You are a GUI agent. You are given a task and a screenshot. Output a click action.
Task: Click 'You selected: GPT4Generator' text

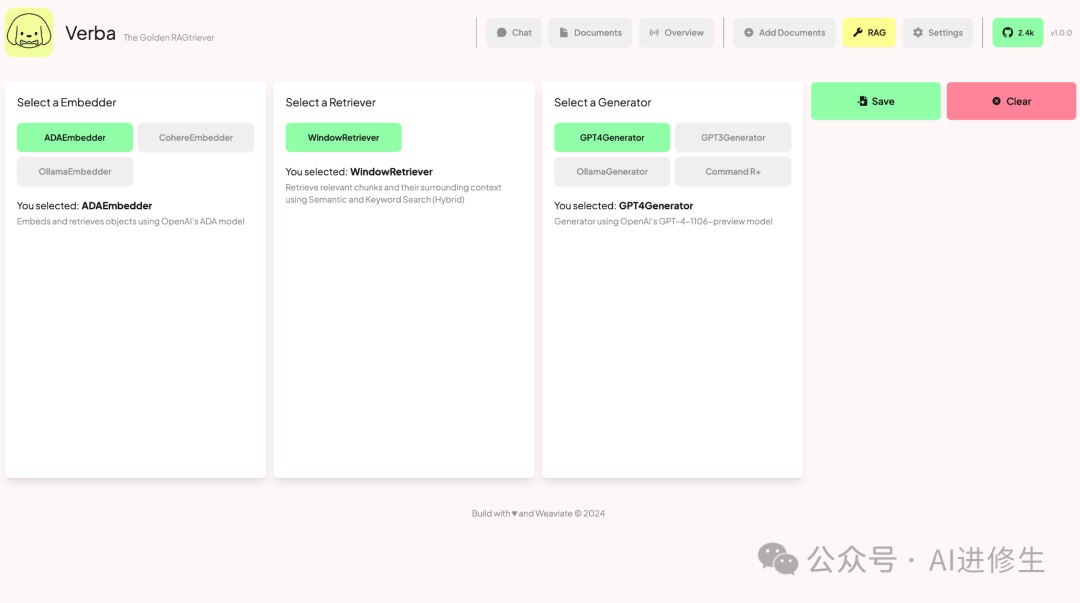pyautogui.click(x=623, y=205)
